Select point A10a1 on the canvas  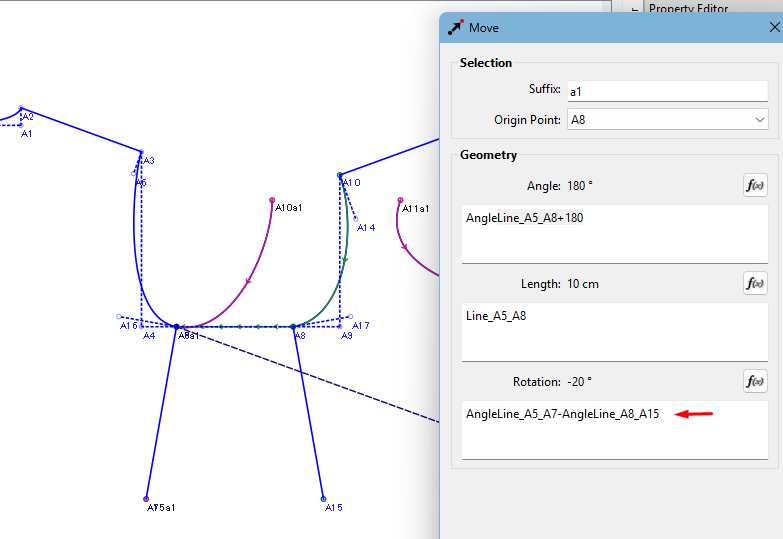coord(272,200)
